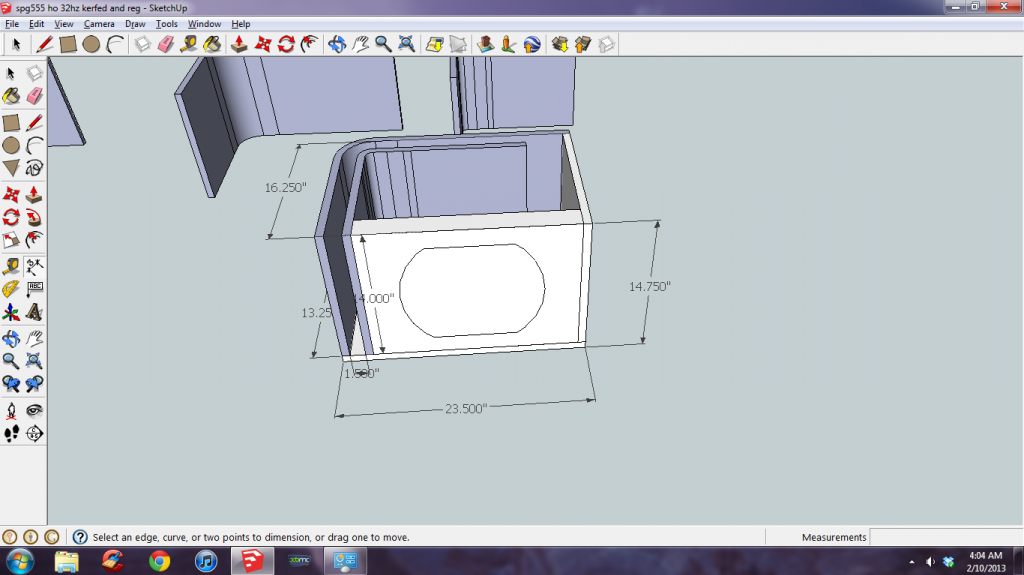Click the Measurements input box
This screenshot has width=1024, height=575.
click(945, 537)
